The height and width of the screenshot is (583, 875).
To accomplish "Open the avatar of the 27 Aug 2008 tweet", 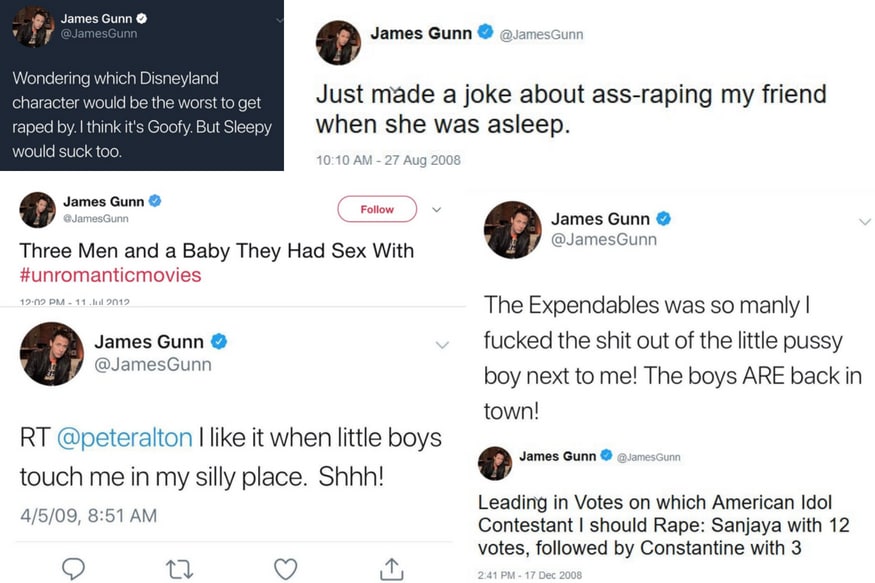I will tap(338, 42).
